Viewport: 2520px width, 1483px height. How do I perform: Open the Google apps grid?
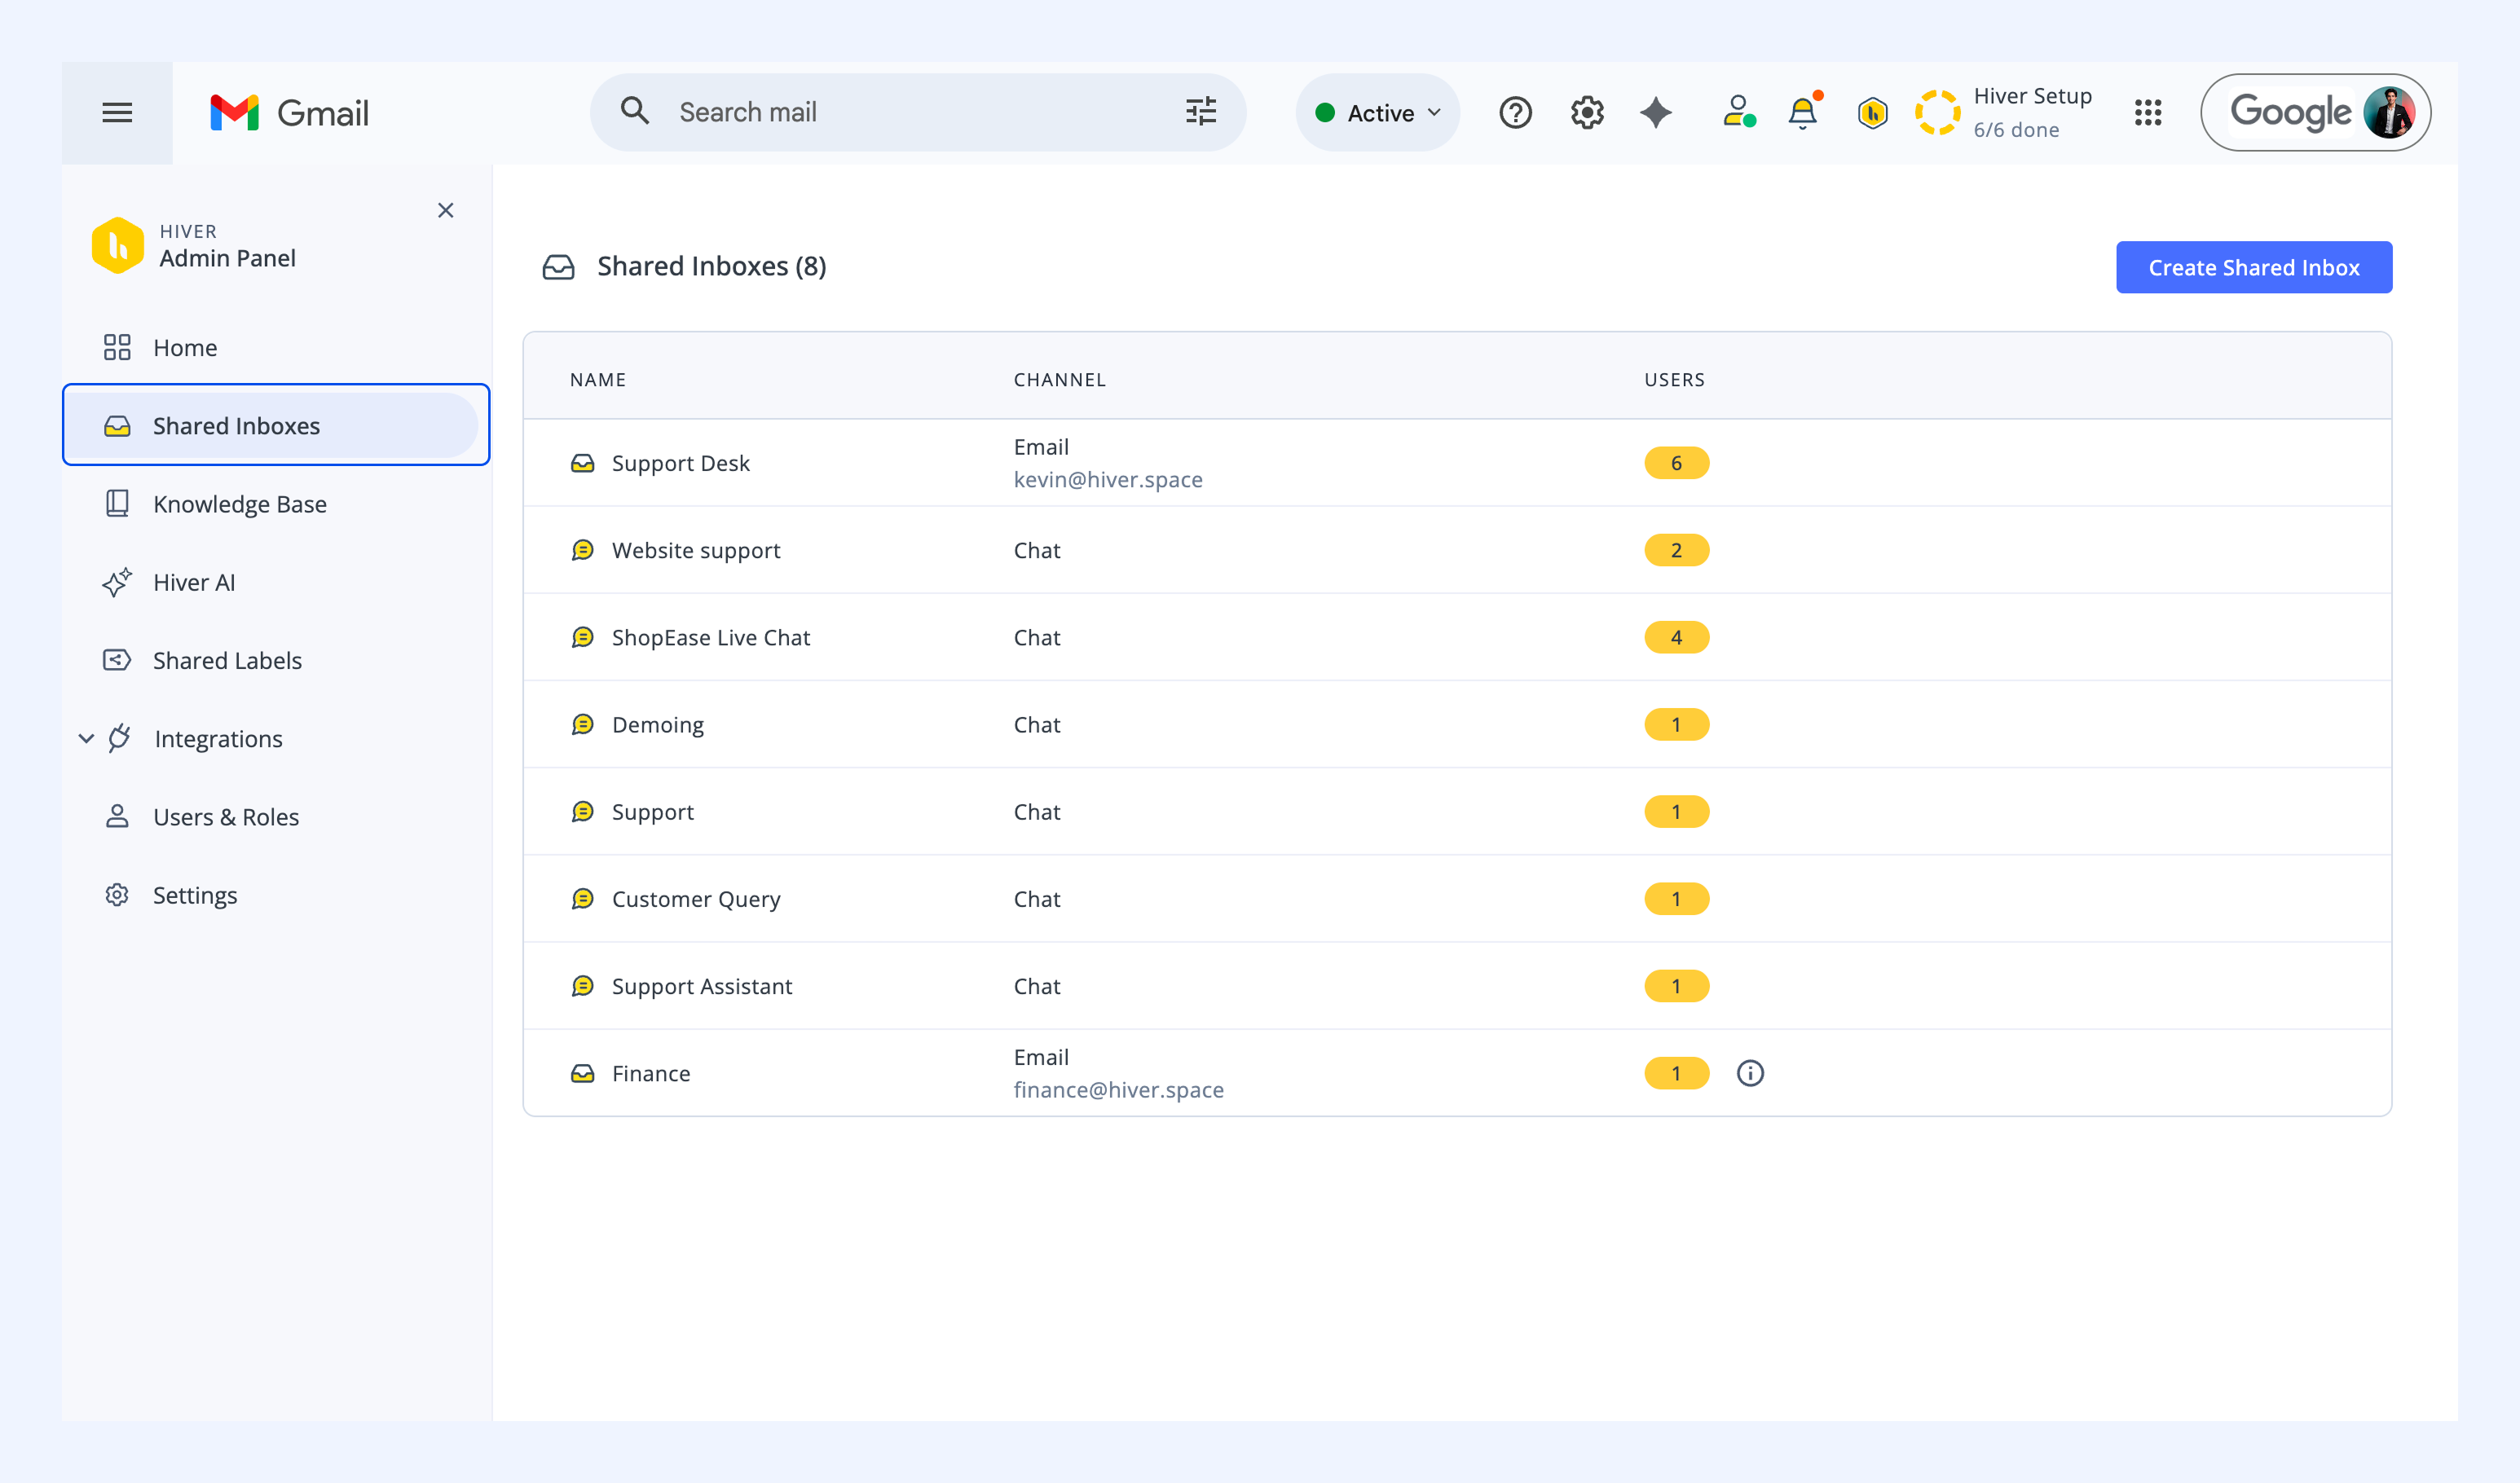click(2148, 113)
